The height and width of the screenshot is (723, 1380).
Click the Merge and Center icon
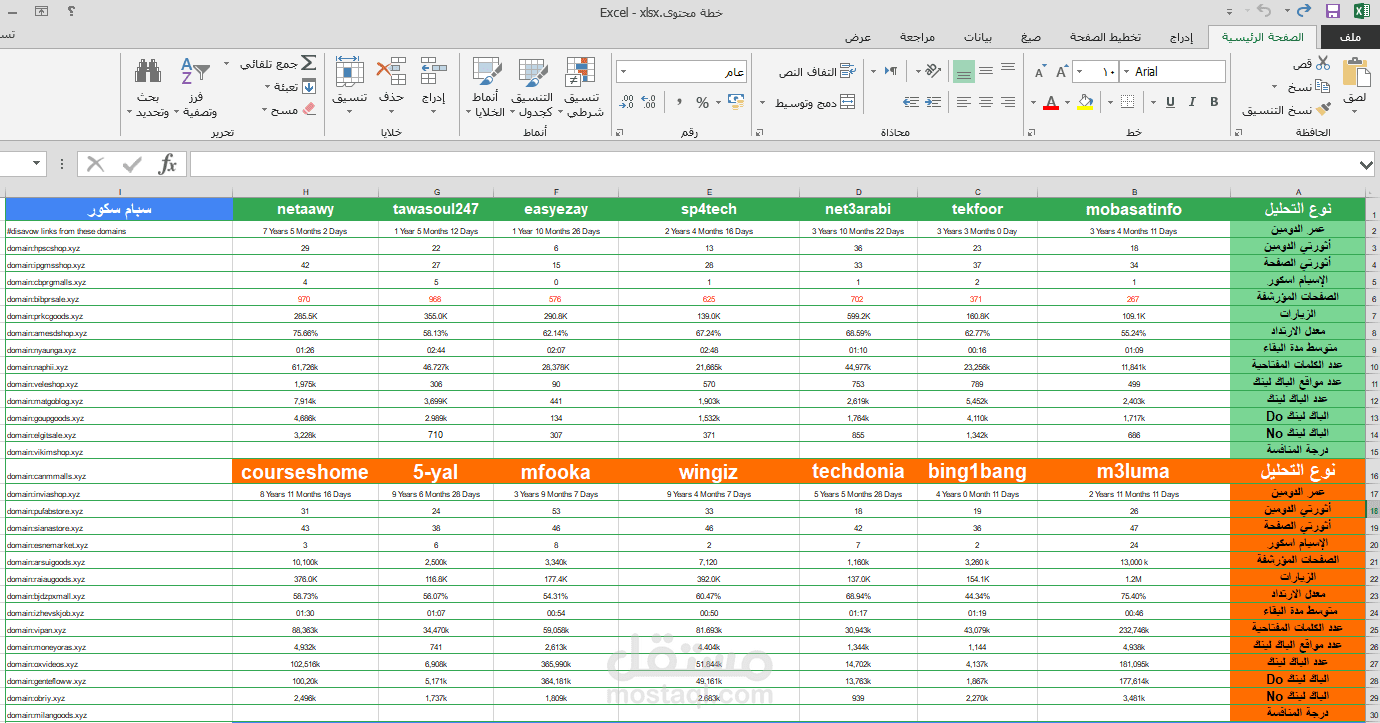(x=848, y=102)
